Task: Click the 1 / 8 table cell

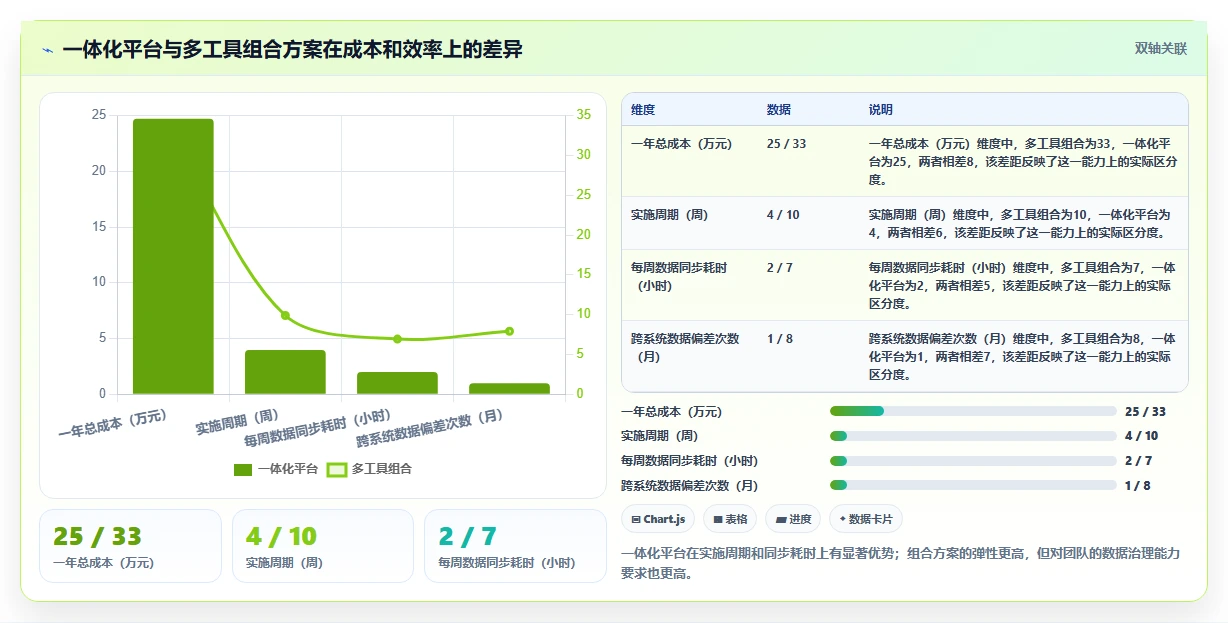Action: (x=779, y=339)
